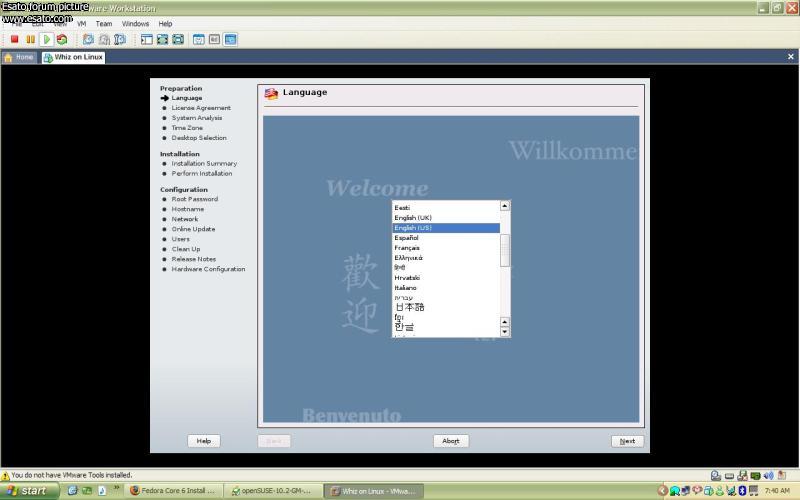Open the Windows menu

click(x=135, y=23)
